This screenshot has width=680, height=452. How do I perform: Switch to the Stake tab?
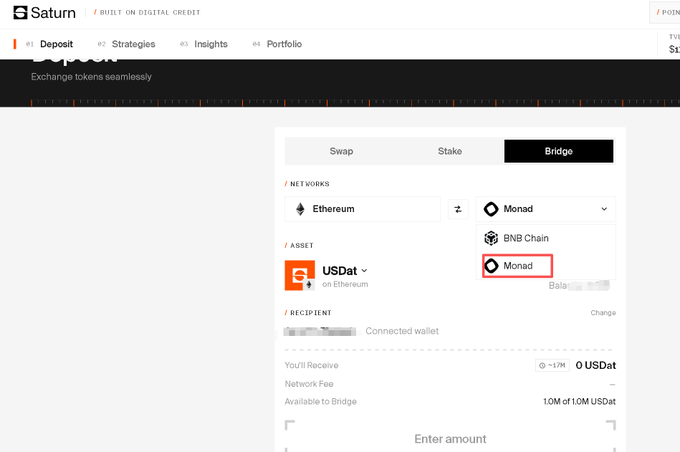point(450,151)
